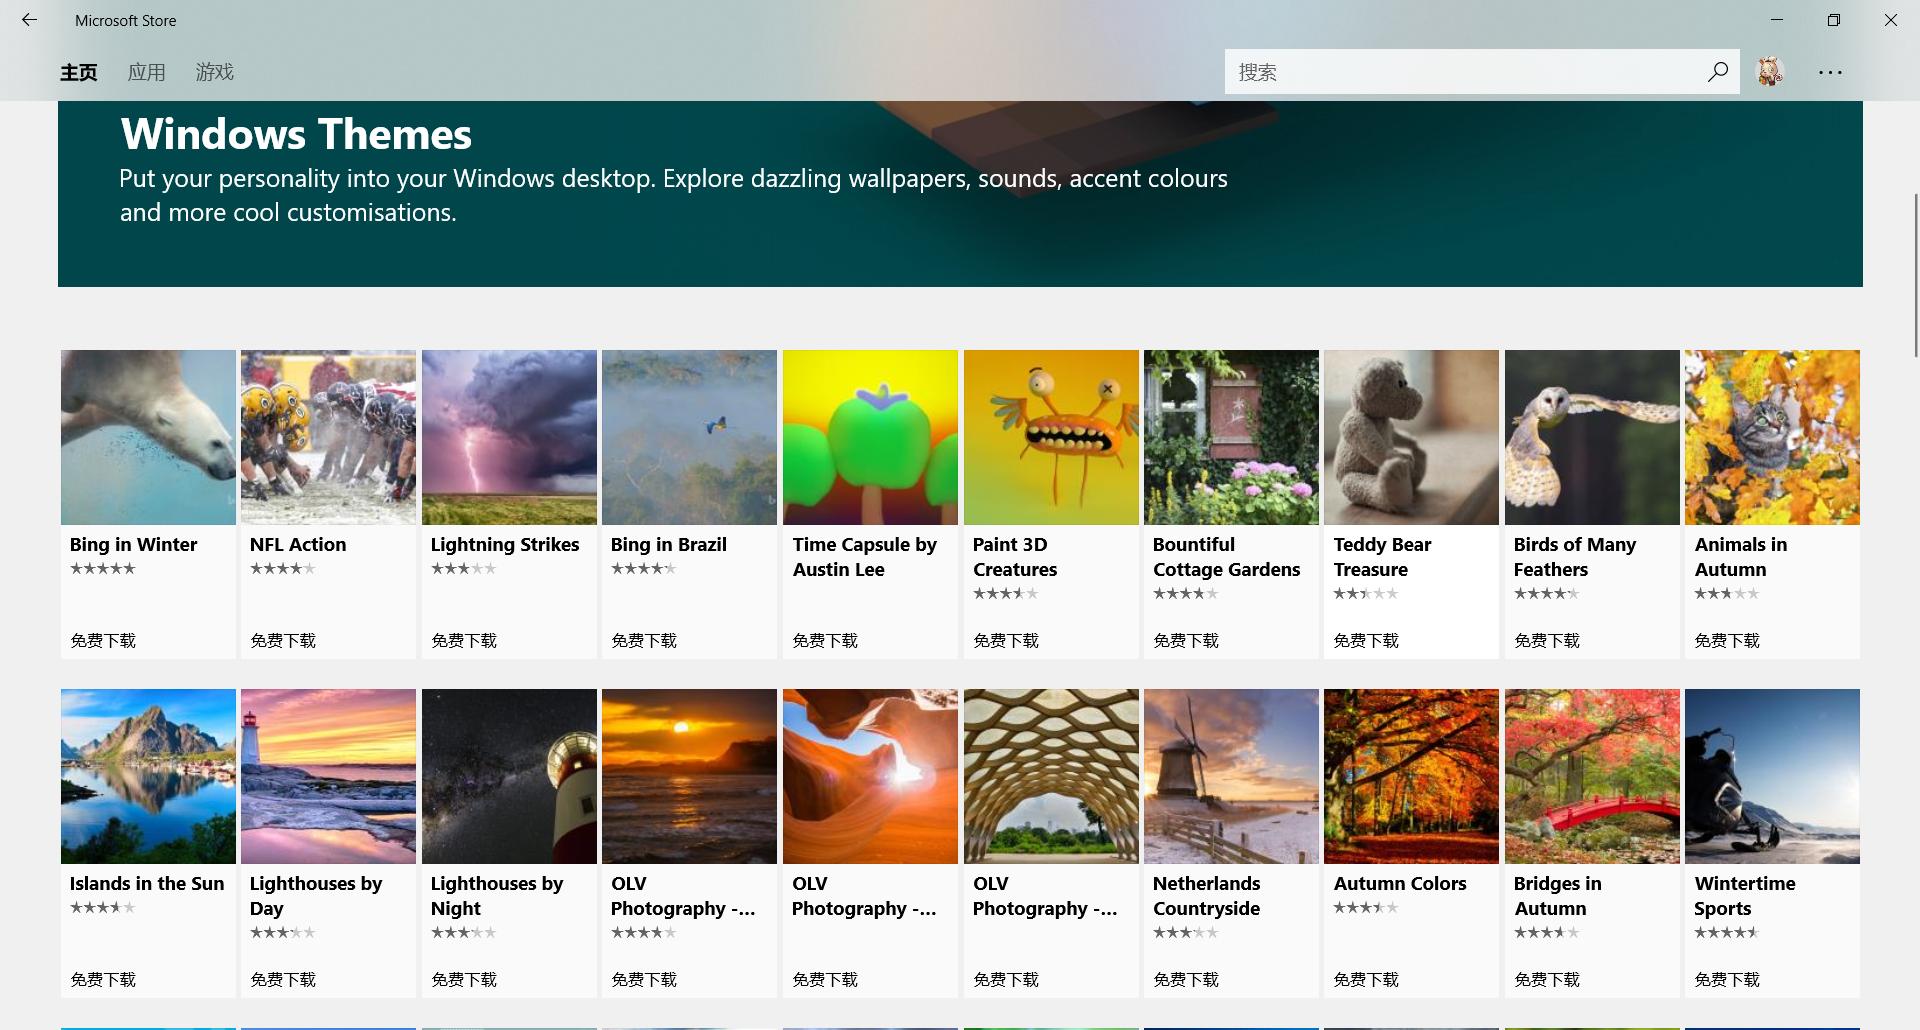Viewport: 1920px width, 1030px height.
Task: Open the user profile avatar
Action: pyautogui.click(x=1770, y=72)
